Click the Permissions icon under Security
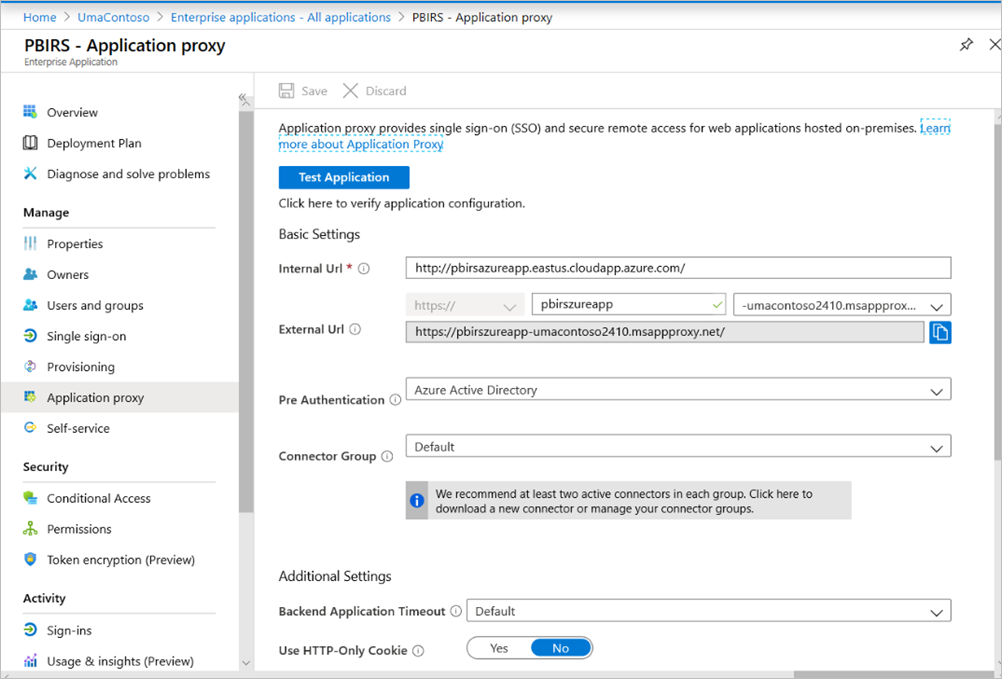This screenshot has height=679, width=1002. click(x=32, y=528)
